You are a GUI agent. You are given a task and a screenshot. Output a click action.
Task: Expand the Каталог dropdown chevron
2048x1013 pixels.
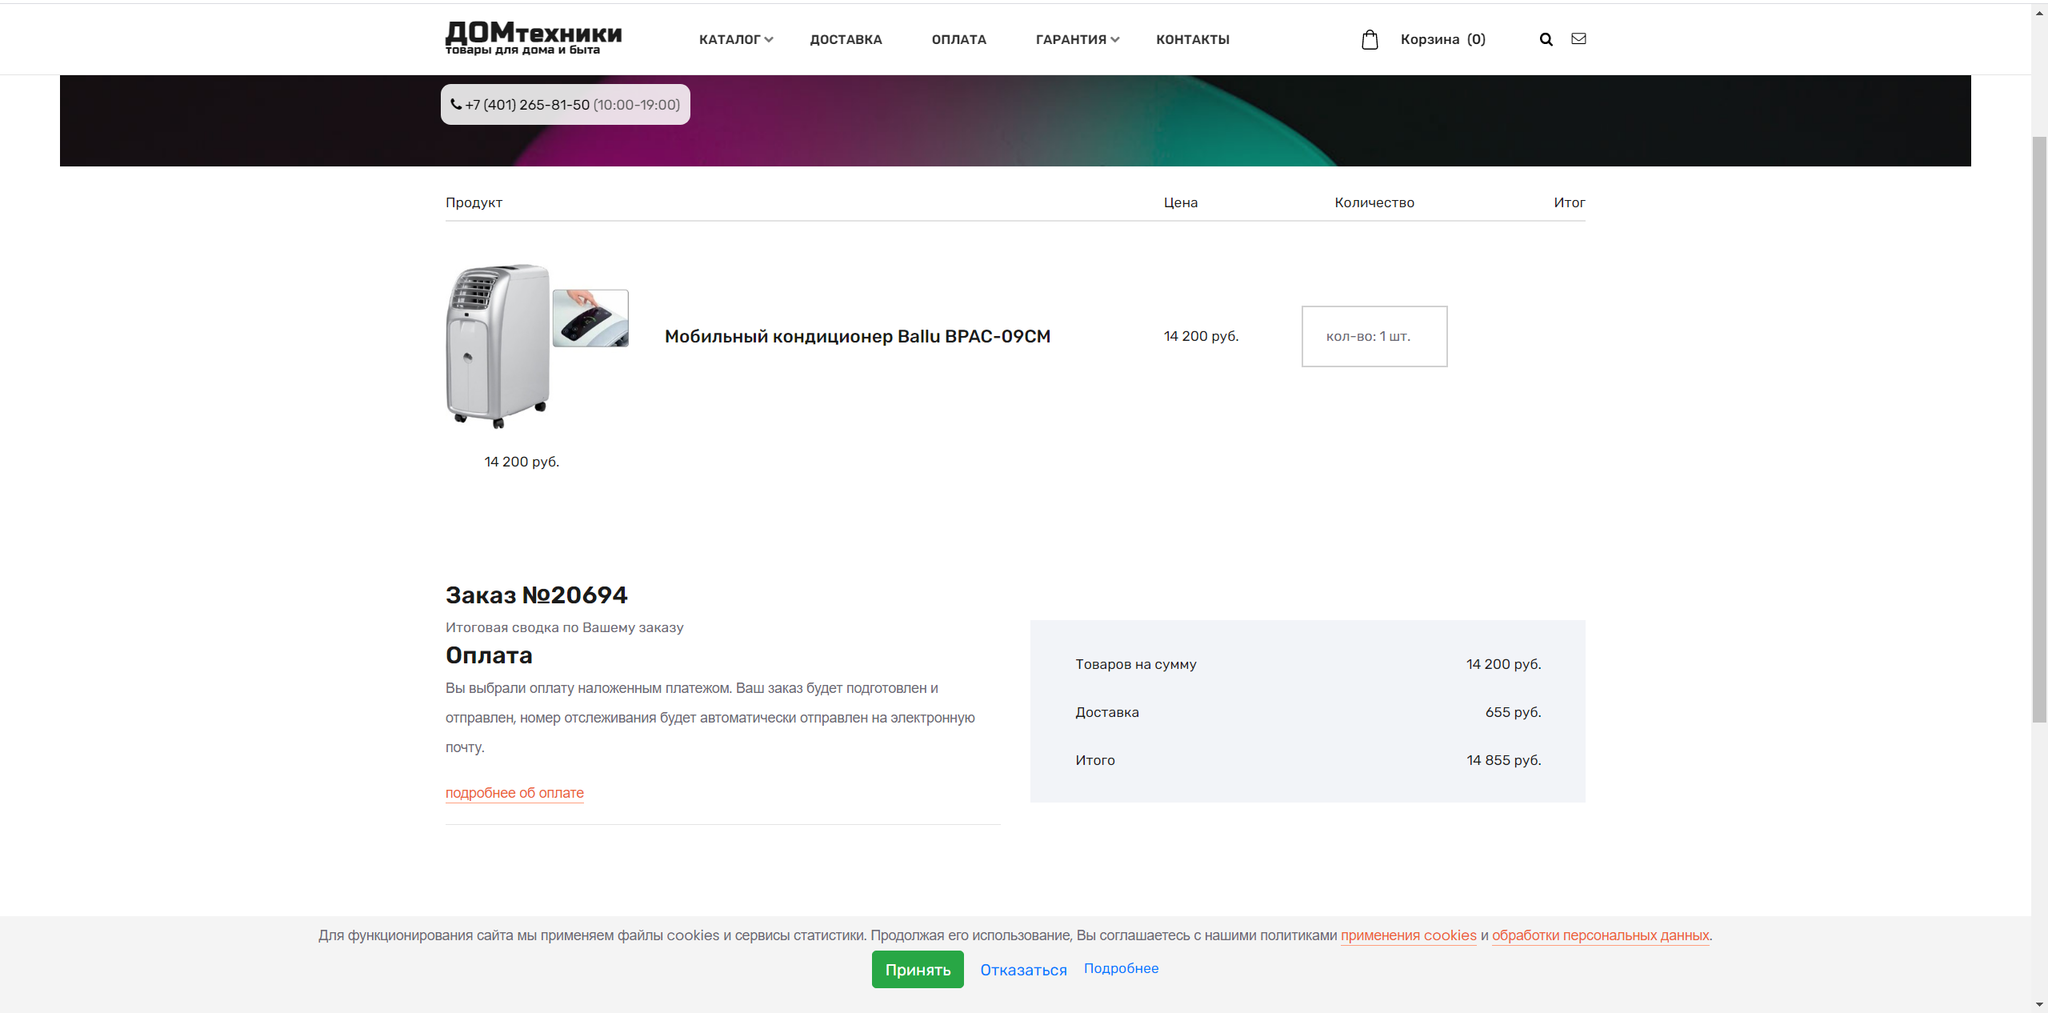click(x=769, y=40)
